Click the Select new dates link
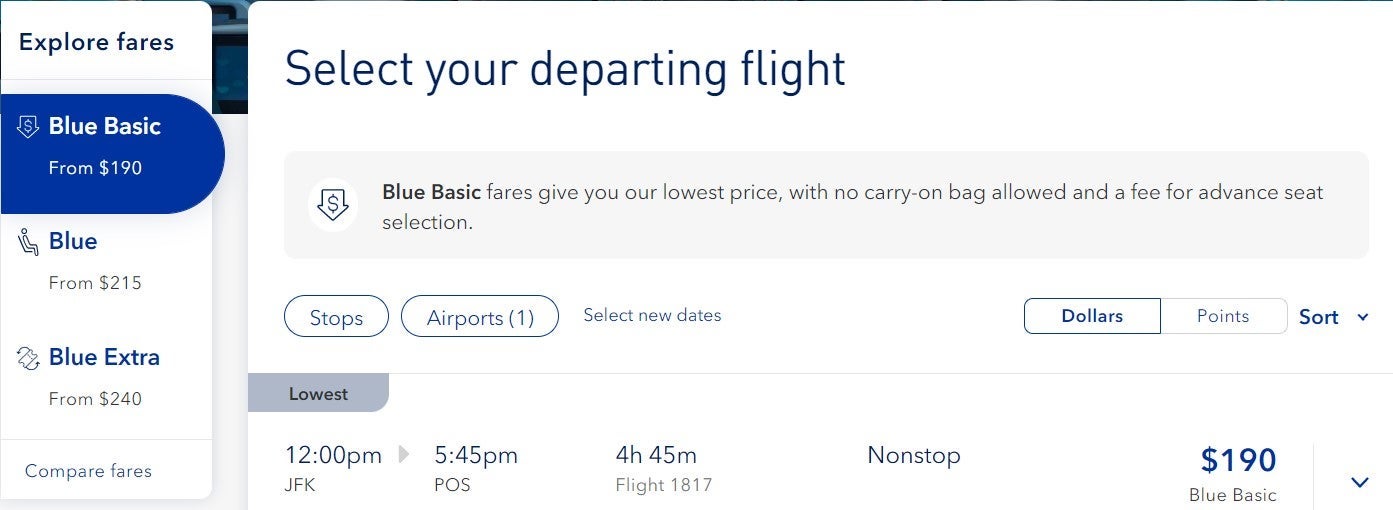This screenshot has width=1393, height=510. pyautogui.click(x=652, y=315)
